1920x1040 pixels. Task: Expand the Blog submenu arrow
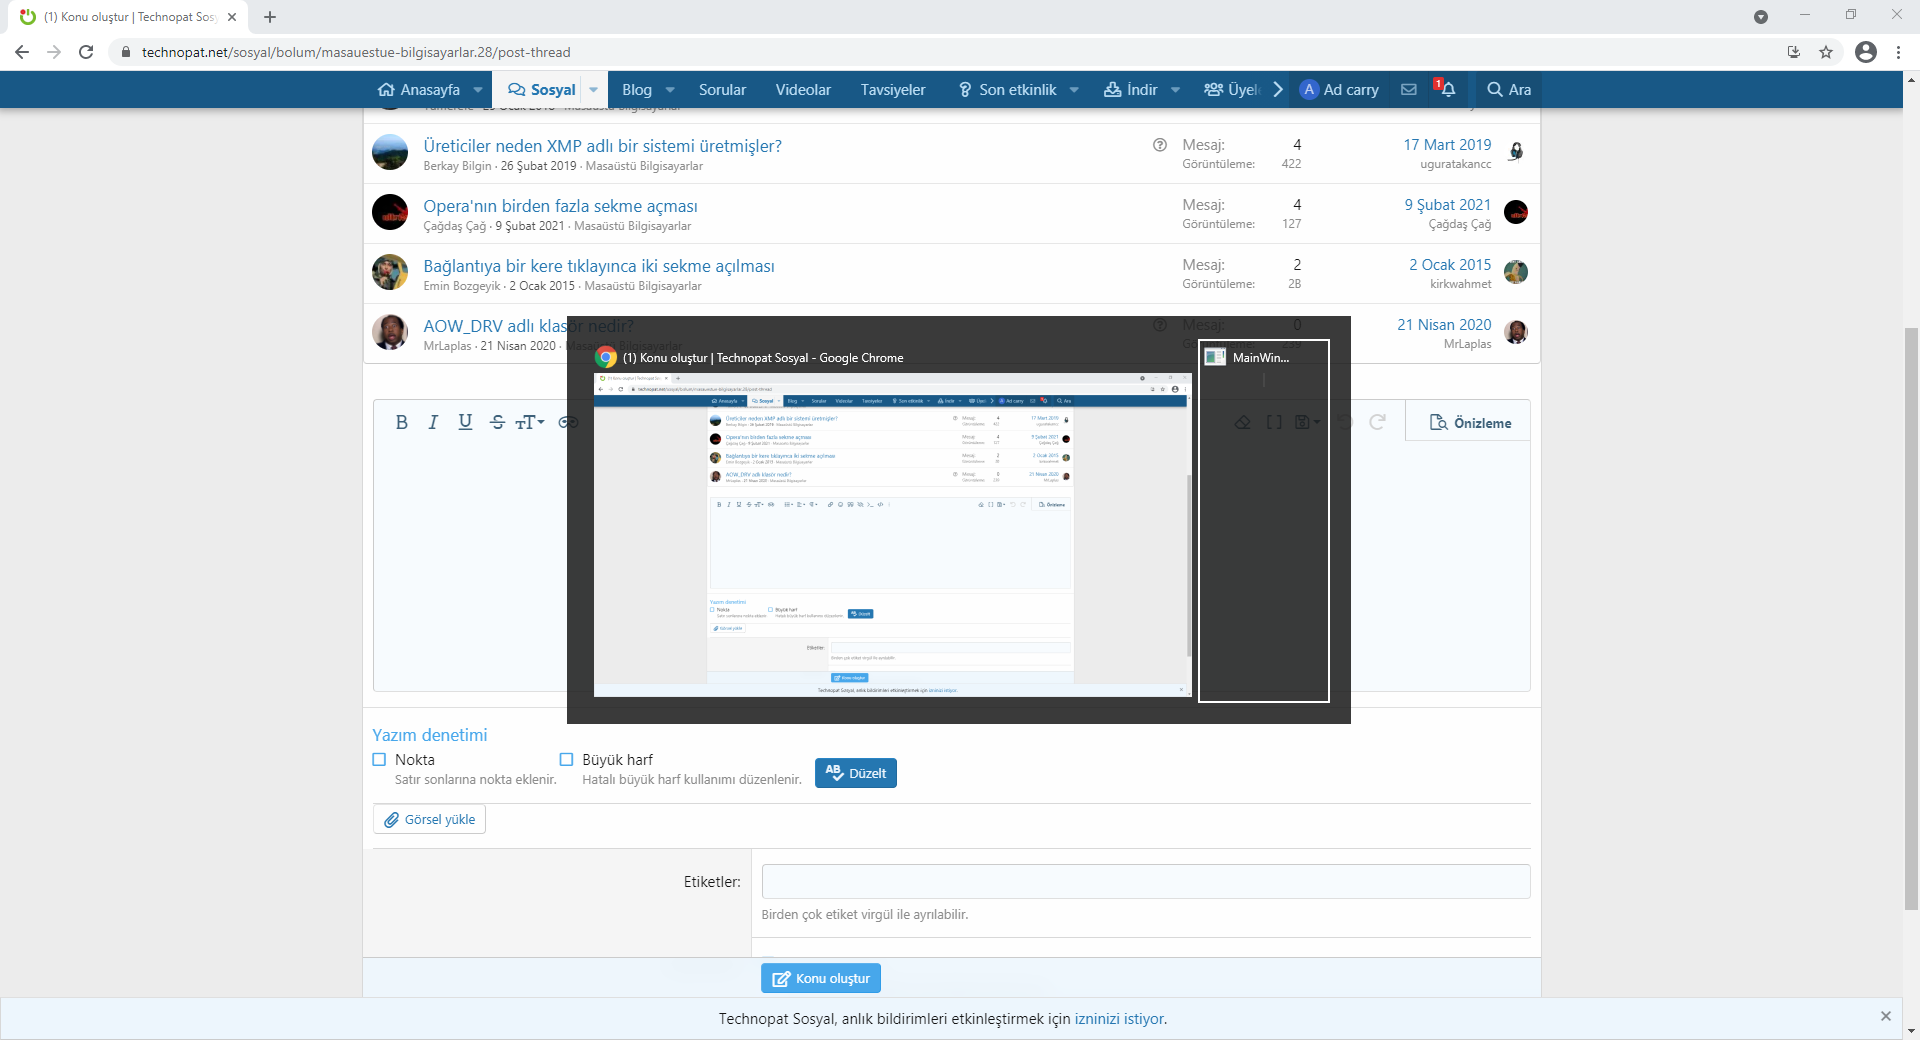tap(670, 89)
